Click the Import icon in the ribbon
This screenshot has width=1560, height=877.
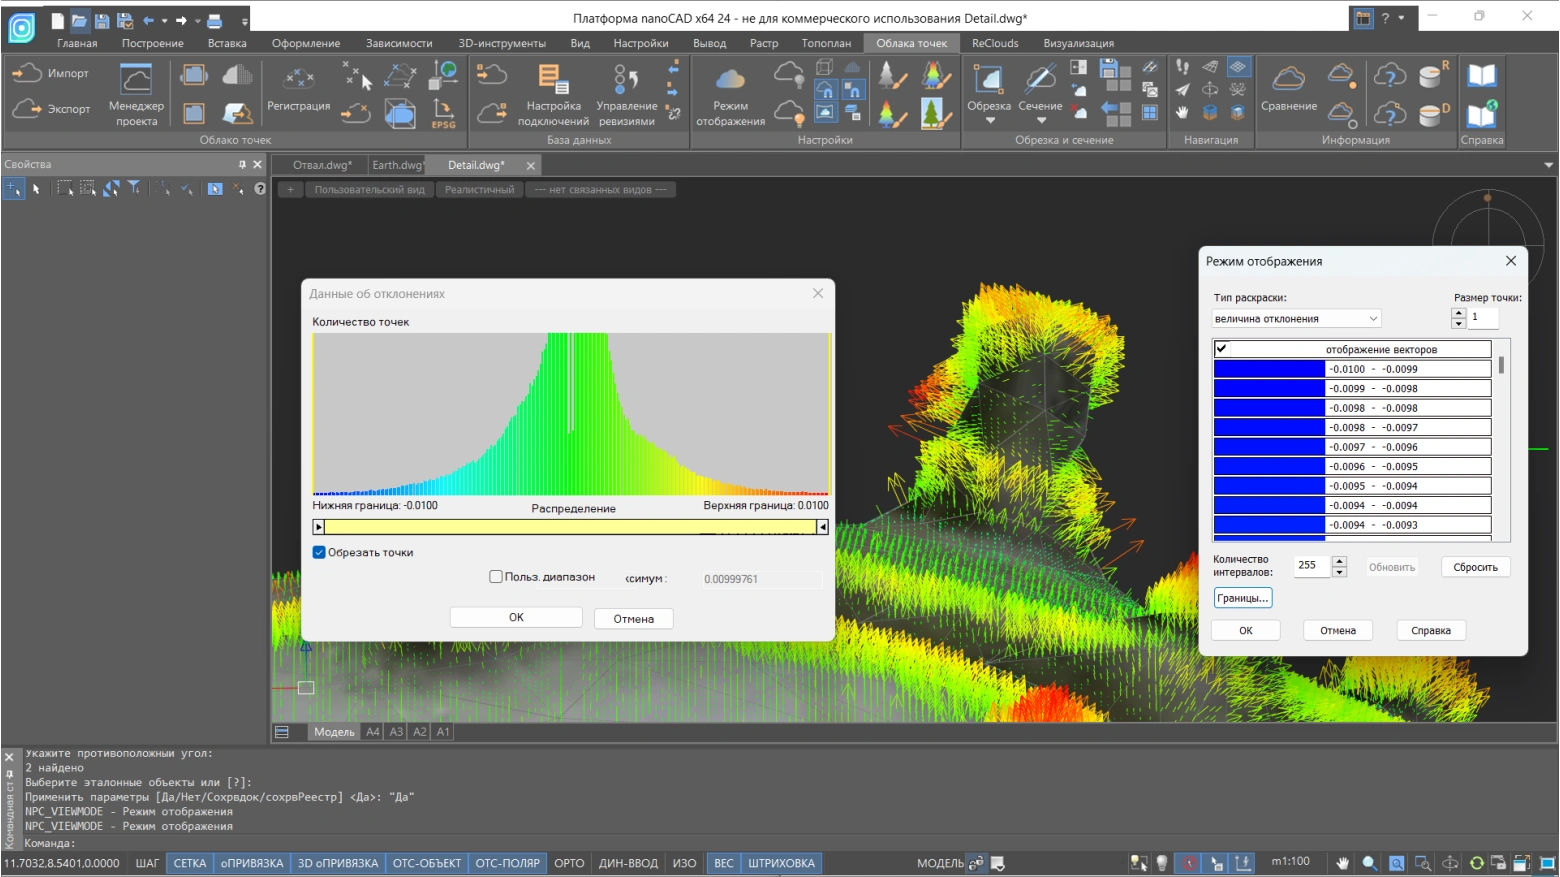coord(27,73)
